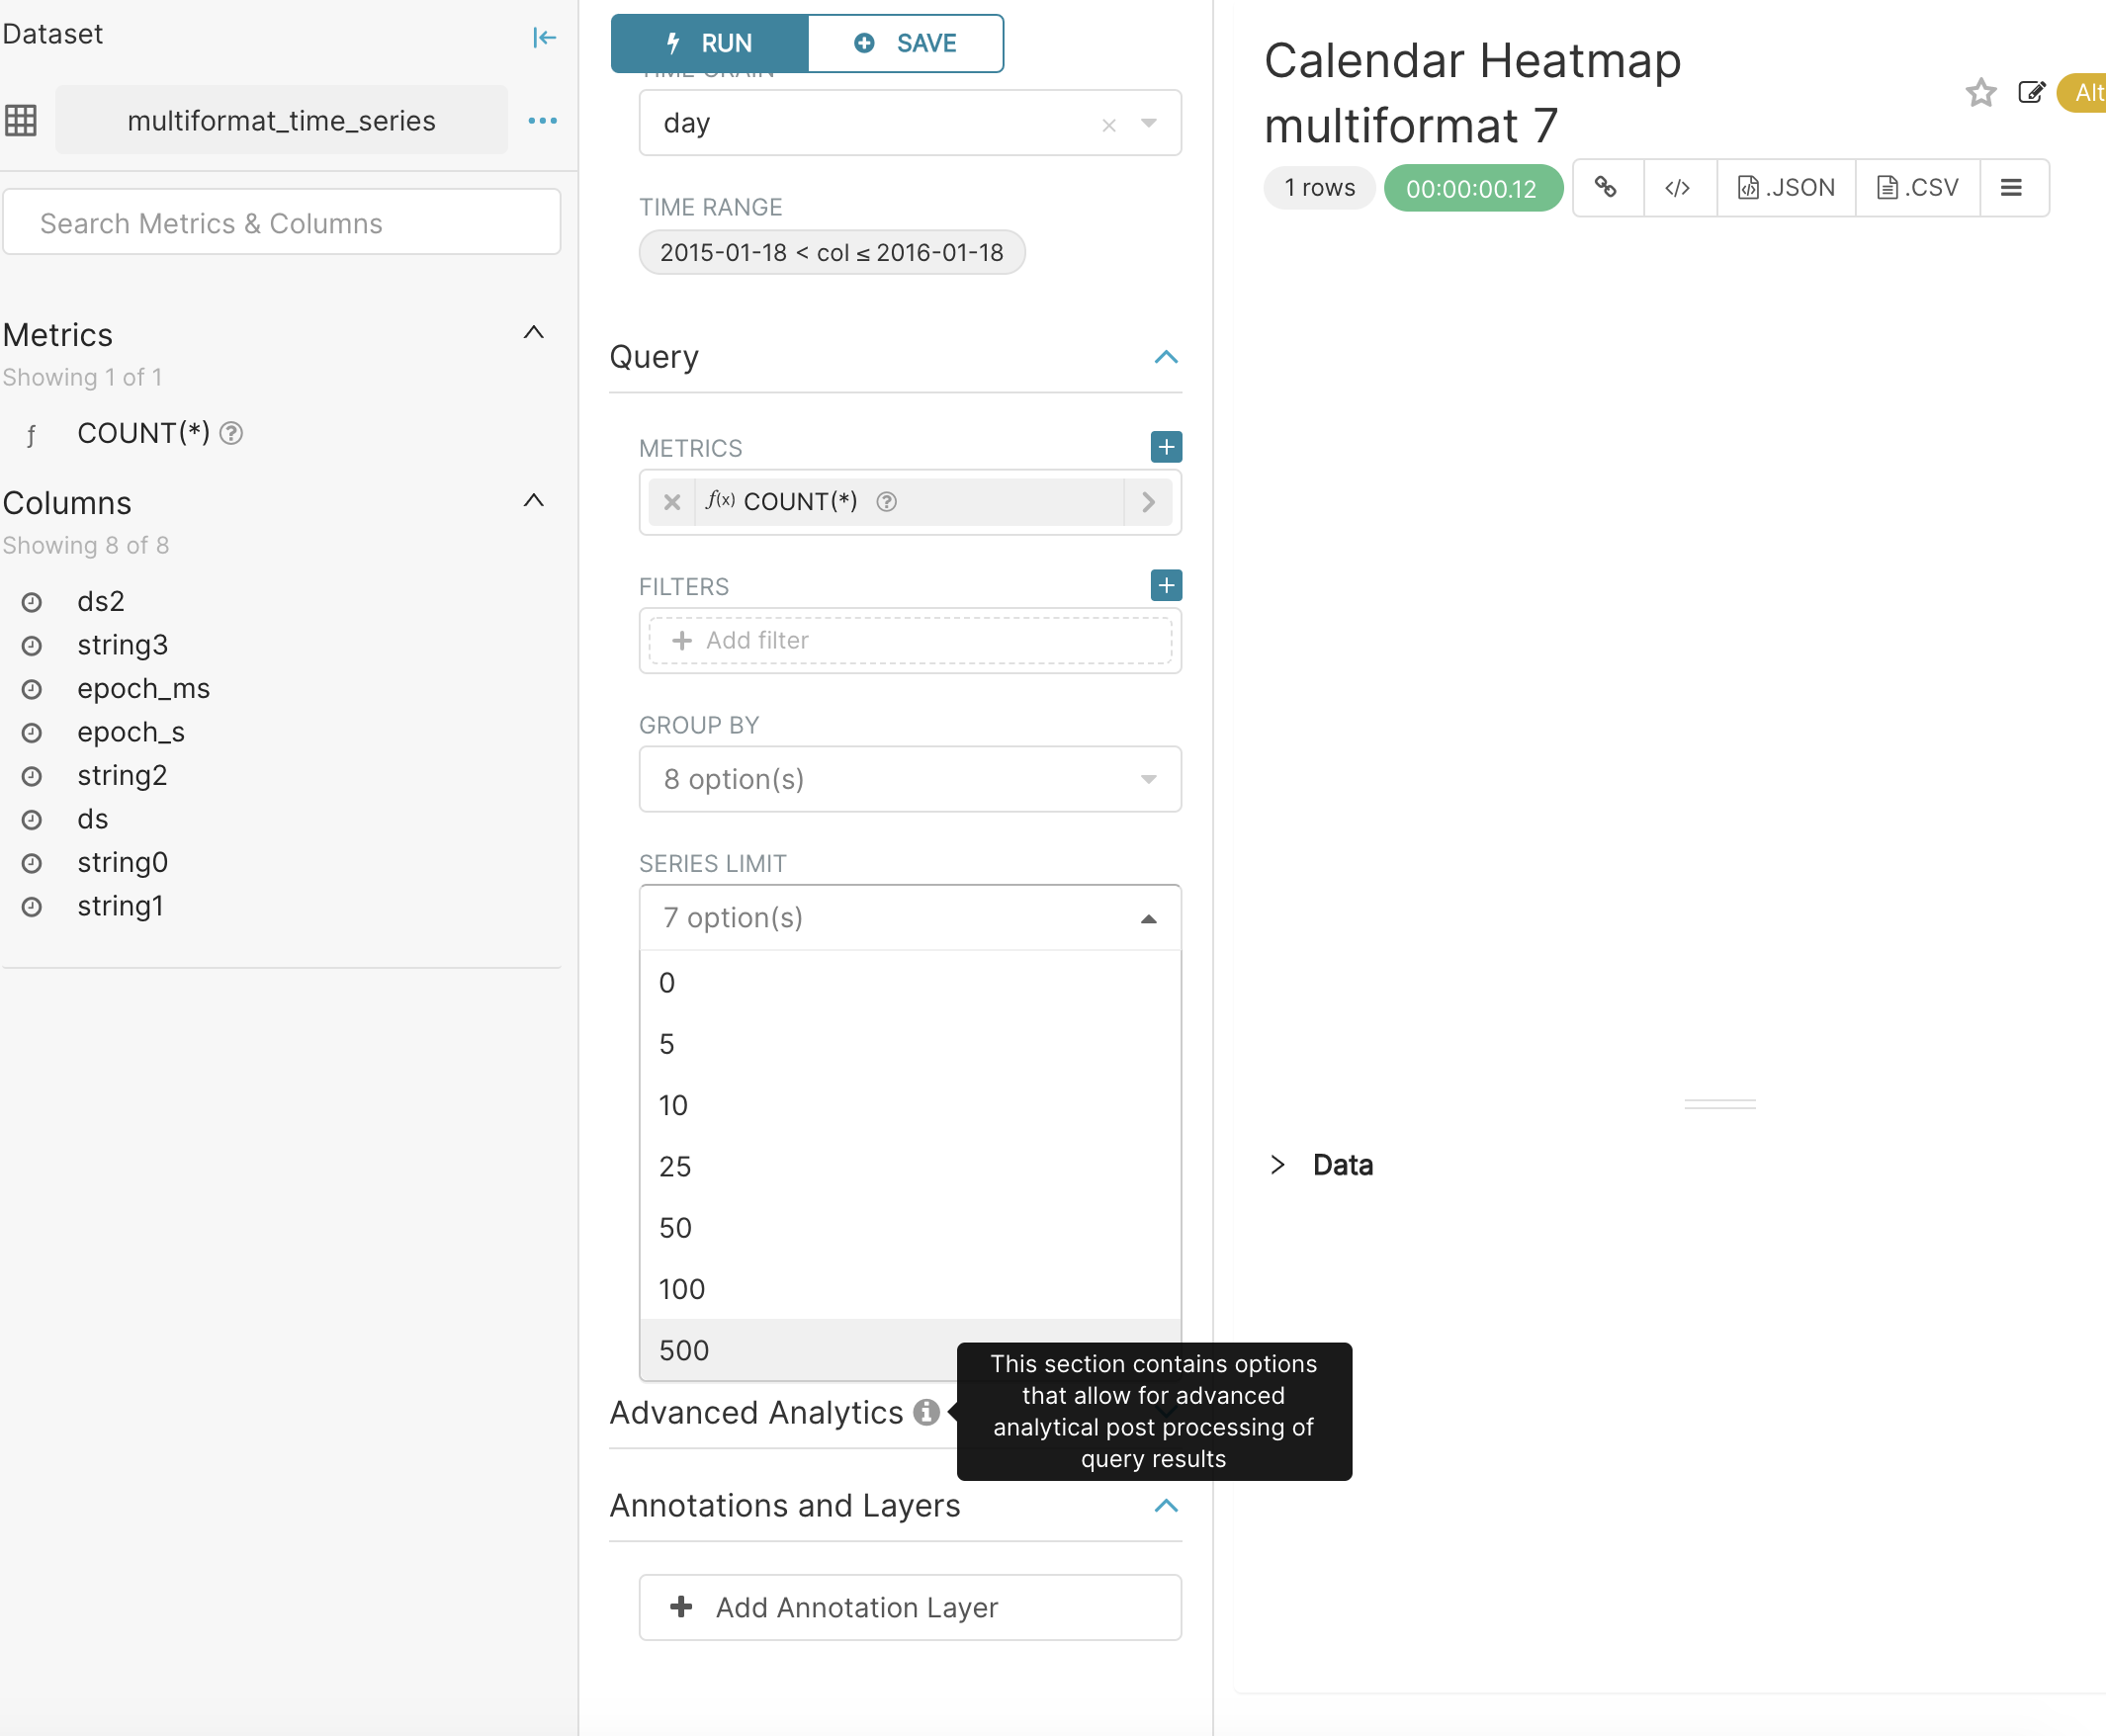2106x1736 pixels.
Task: Add a new metric with the plus icon
Action: pos(1165,447)
